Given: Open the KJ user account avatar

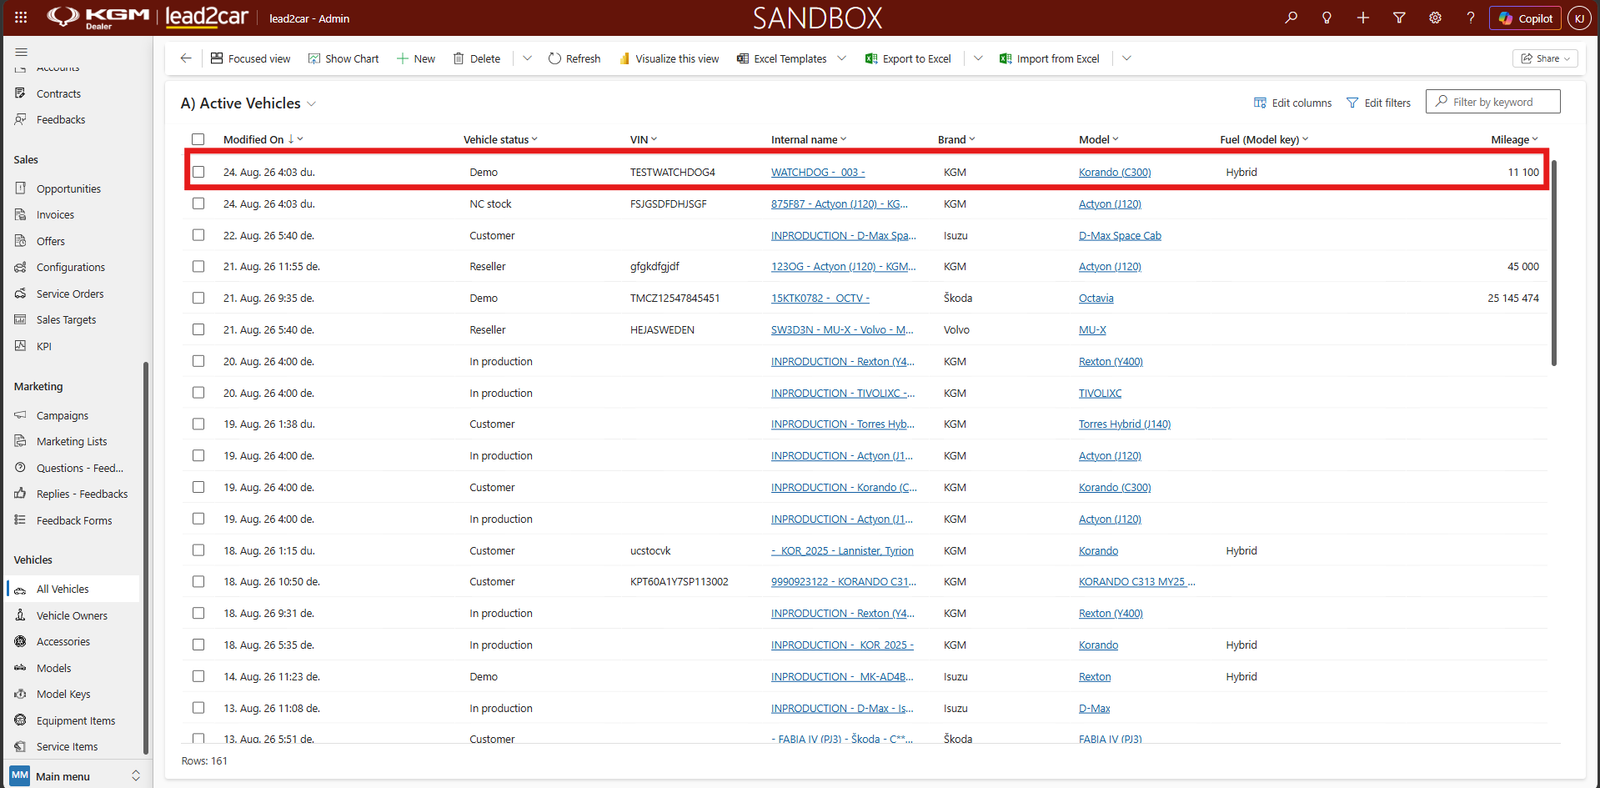Looking at the screenshot, I should pyautogui.click(x=1579, y=18).
